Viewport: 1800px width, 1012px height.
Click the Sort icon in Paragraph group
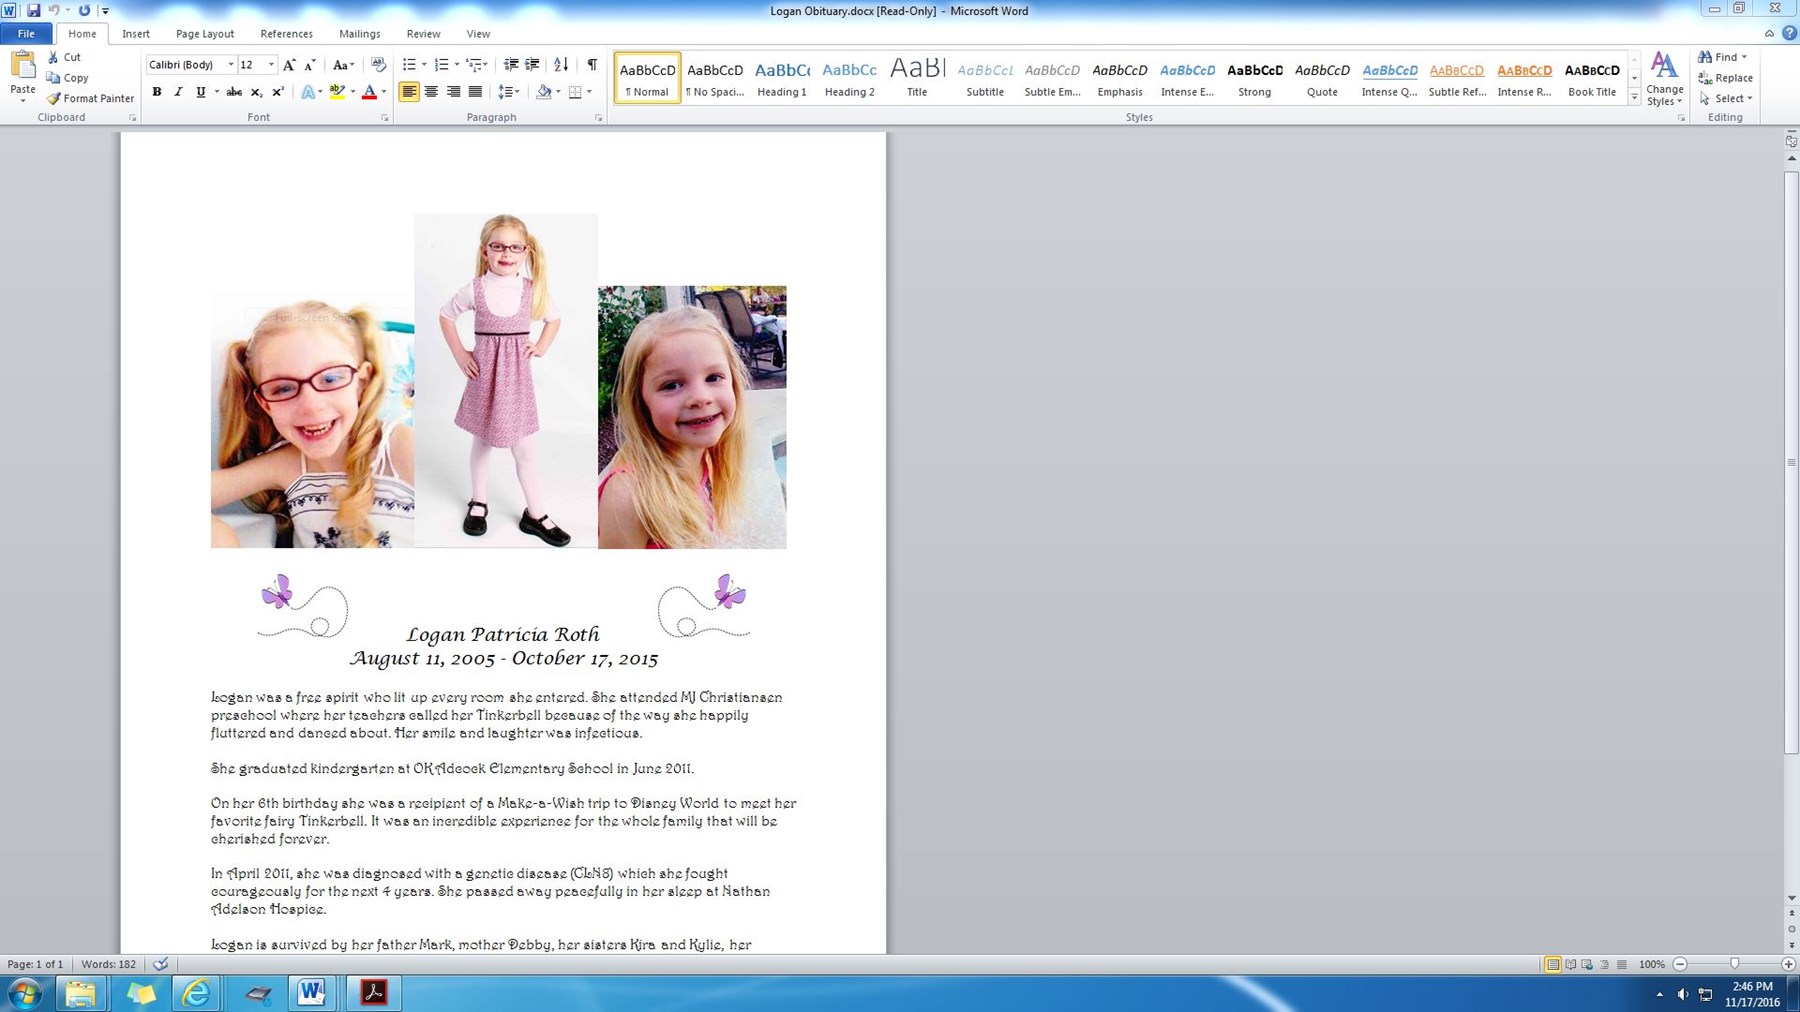pyautogui.click(x=560, y=64)
